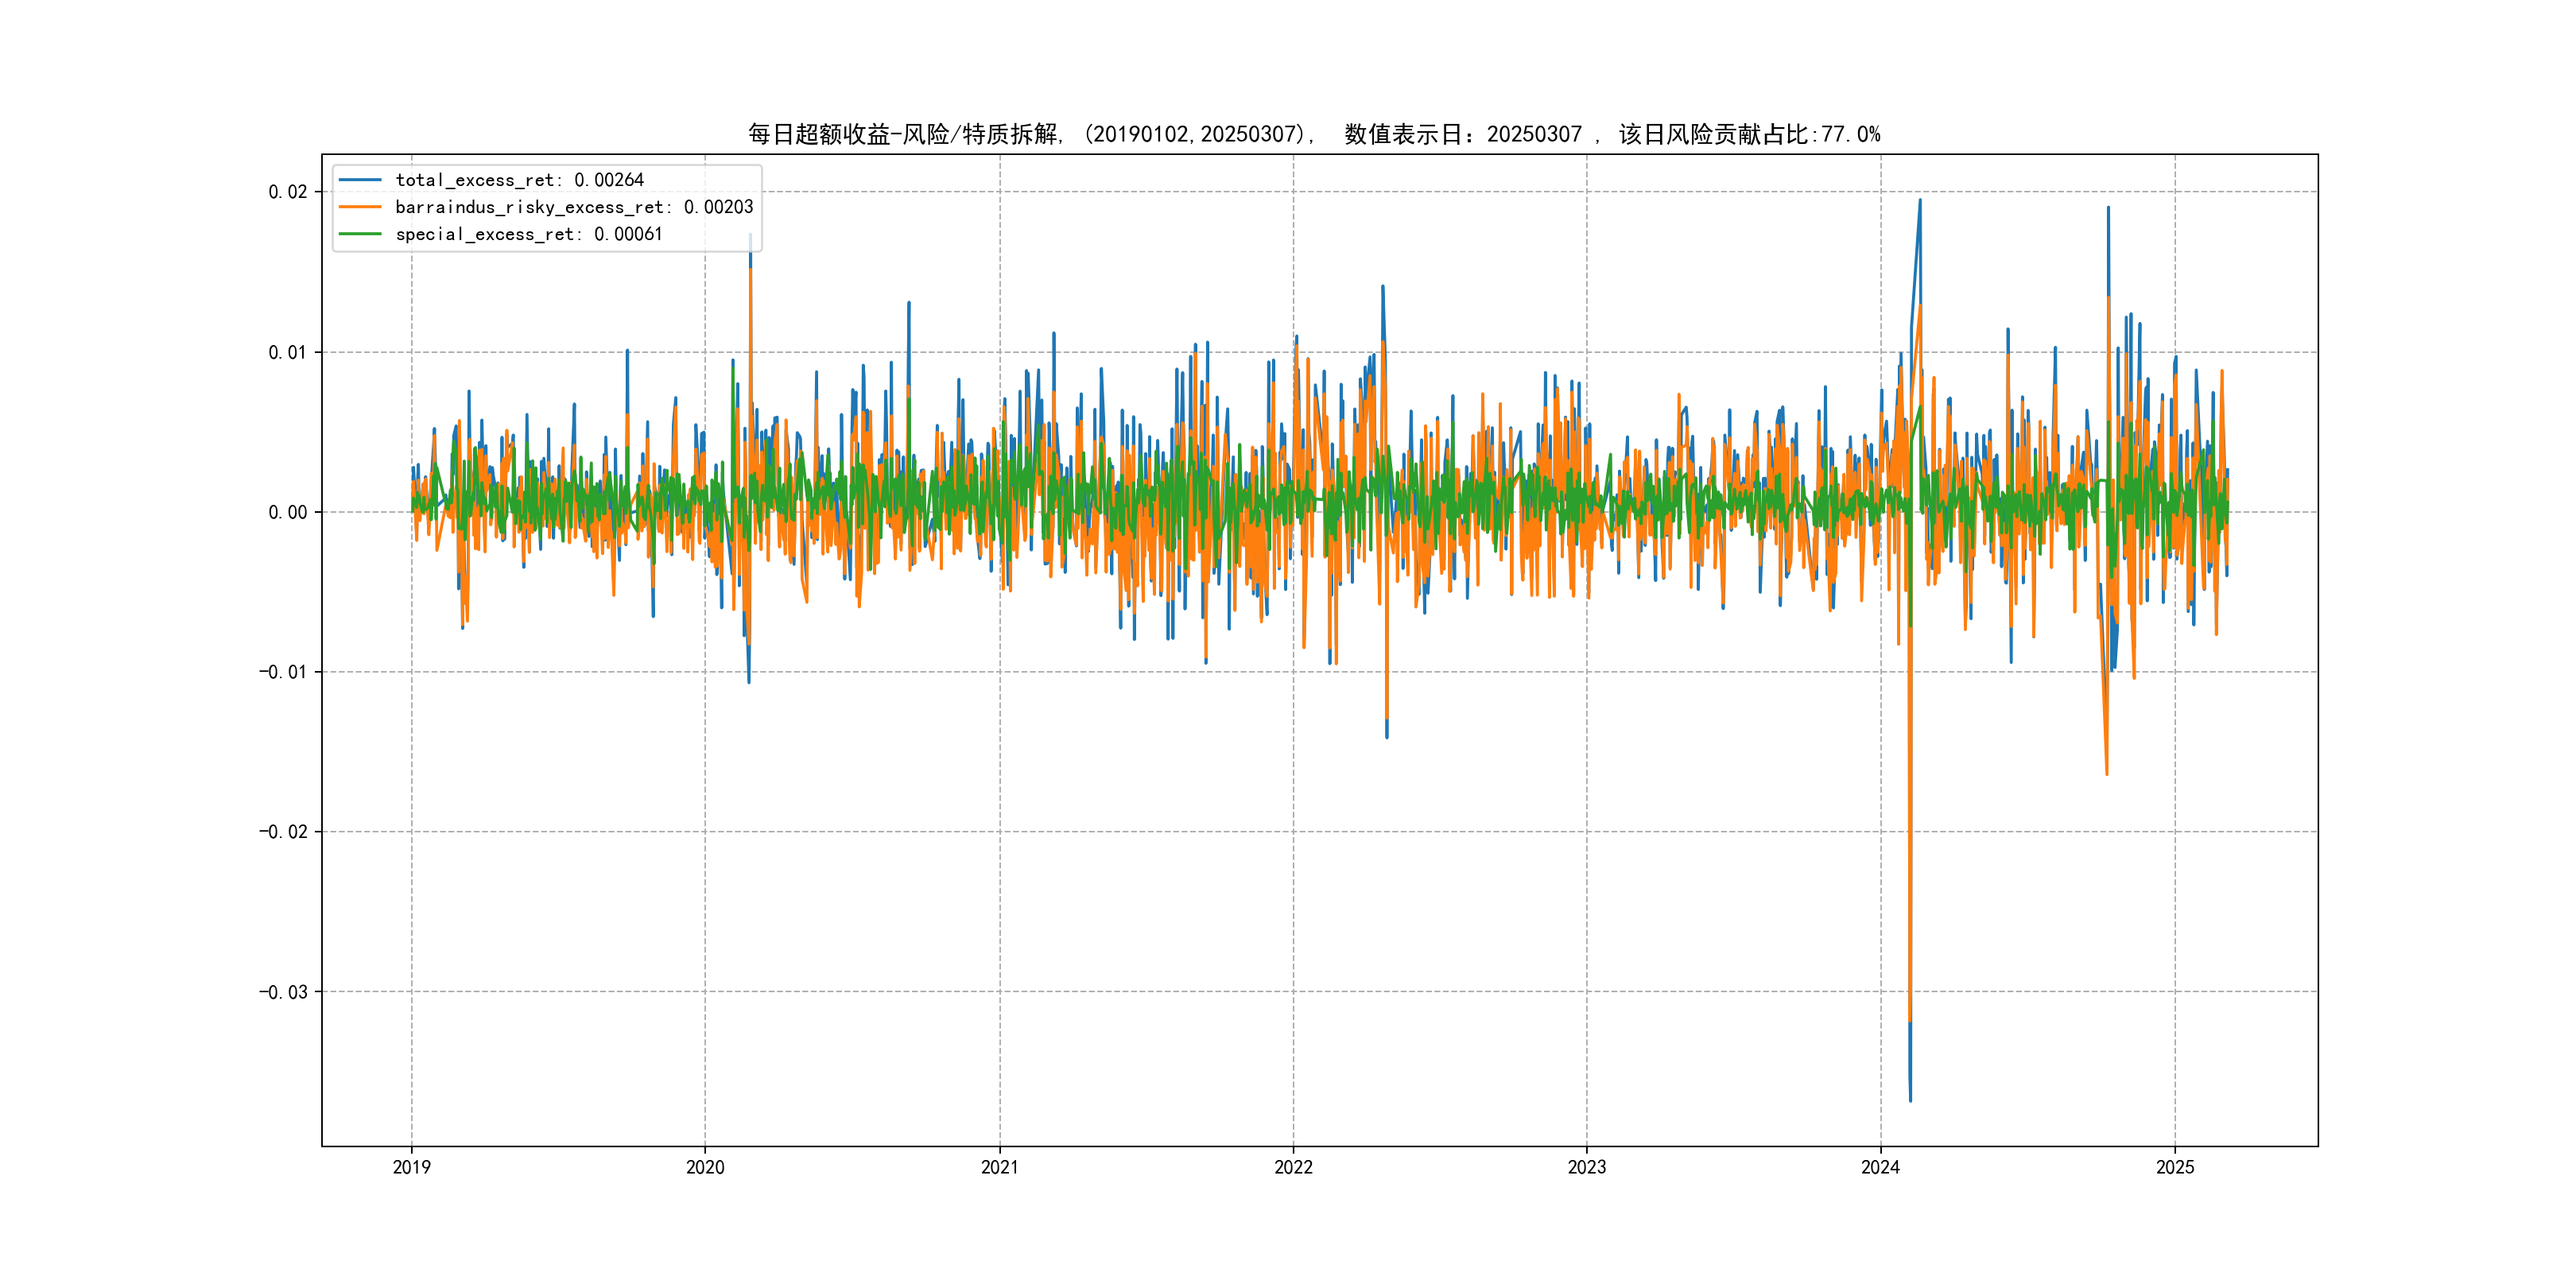Click the -0.02 y-axis tick label
Screen dimensions: 2576x1288
tap(283, 832)
